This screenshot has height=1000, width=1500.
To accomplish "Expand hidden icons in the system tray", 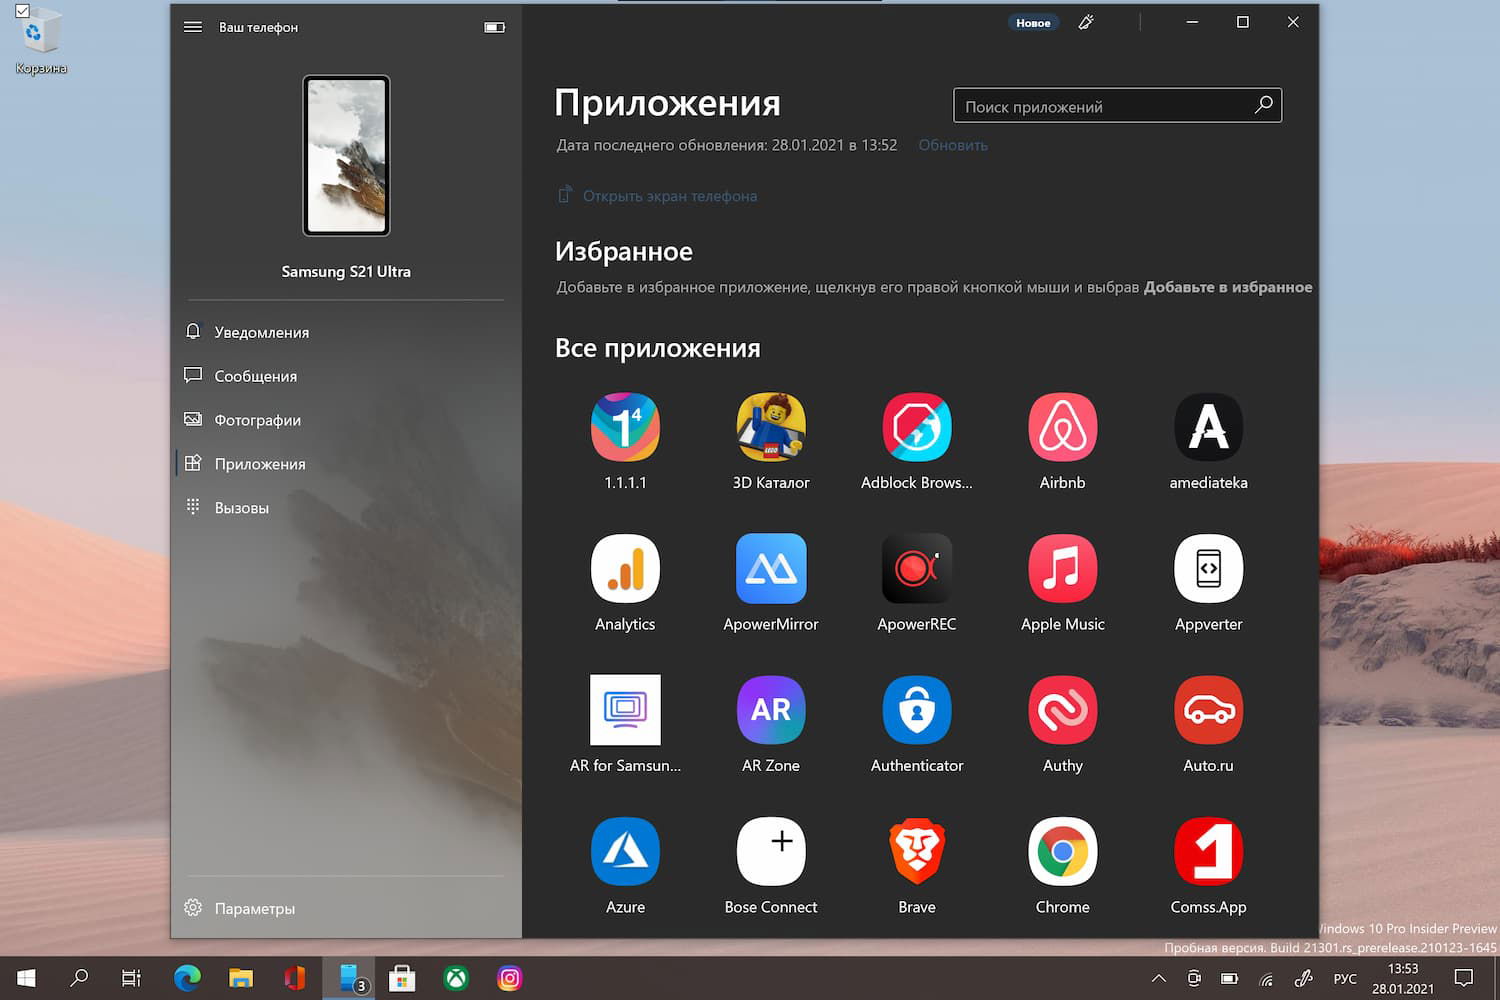I will pyautogui.click(x=1158, y=978).
